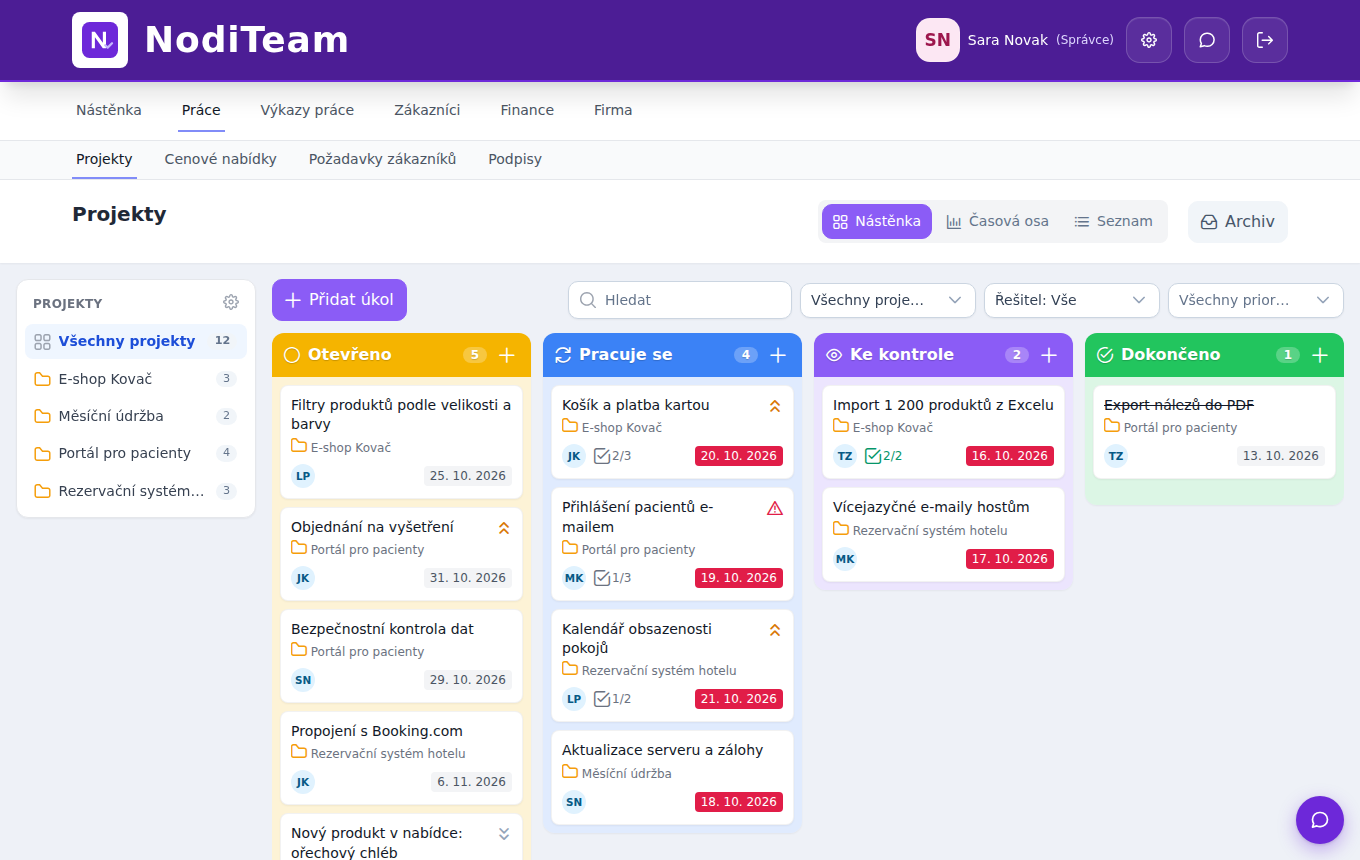Select E-shop Kovač project in sidebar

[136, 379]
